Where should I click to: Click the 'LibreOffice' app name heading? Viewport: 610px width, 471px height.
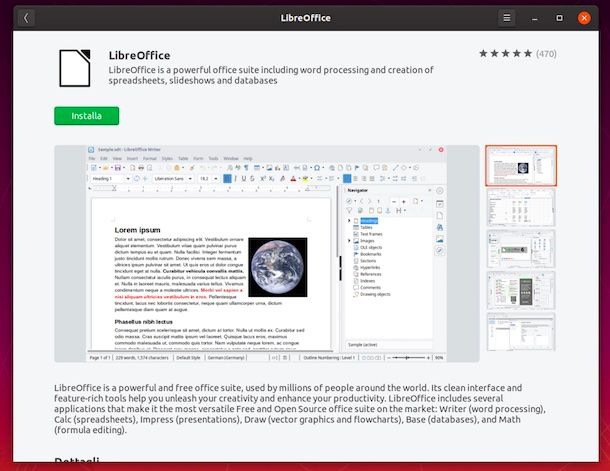139,55
